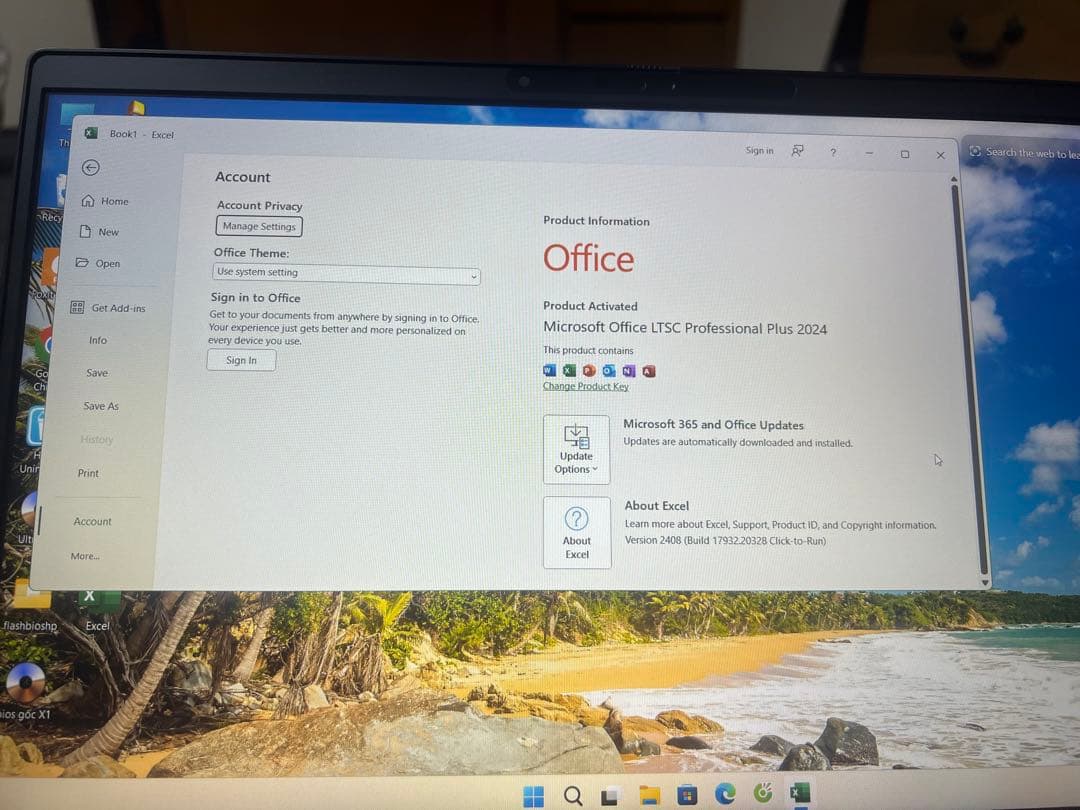Click the PowerPoint icon under This product contains
Viewport: 1080px width, 810px height.
589,370
